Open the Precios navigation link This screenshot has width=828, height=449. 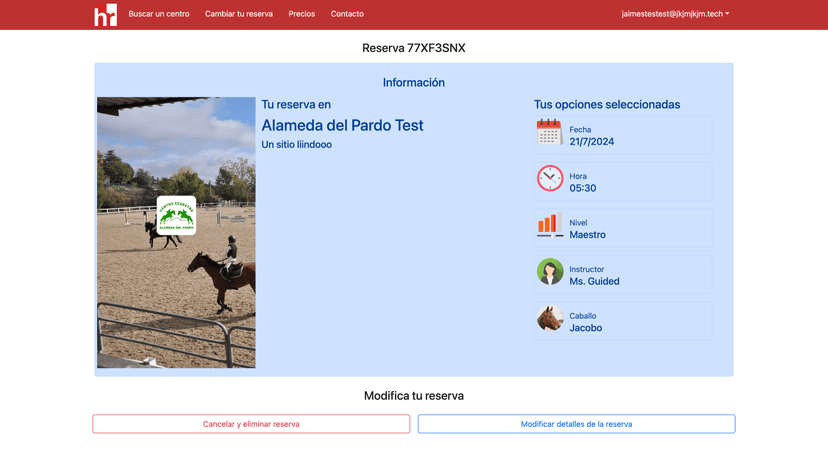(x=301, y=14)
